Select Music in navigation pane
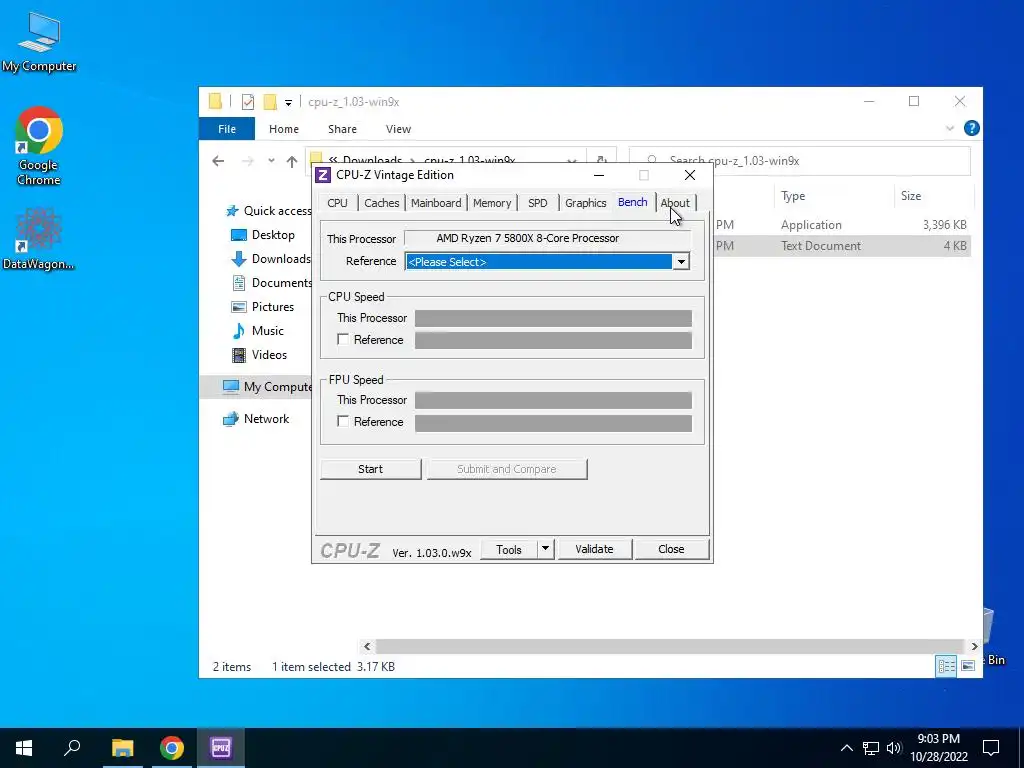This screenshot has width=1024, height=768. tap(258, 331)
